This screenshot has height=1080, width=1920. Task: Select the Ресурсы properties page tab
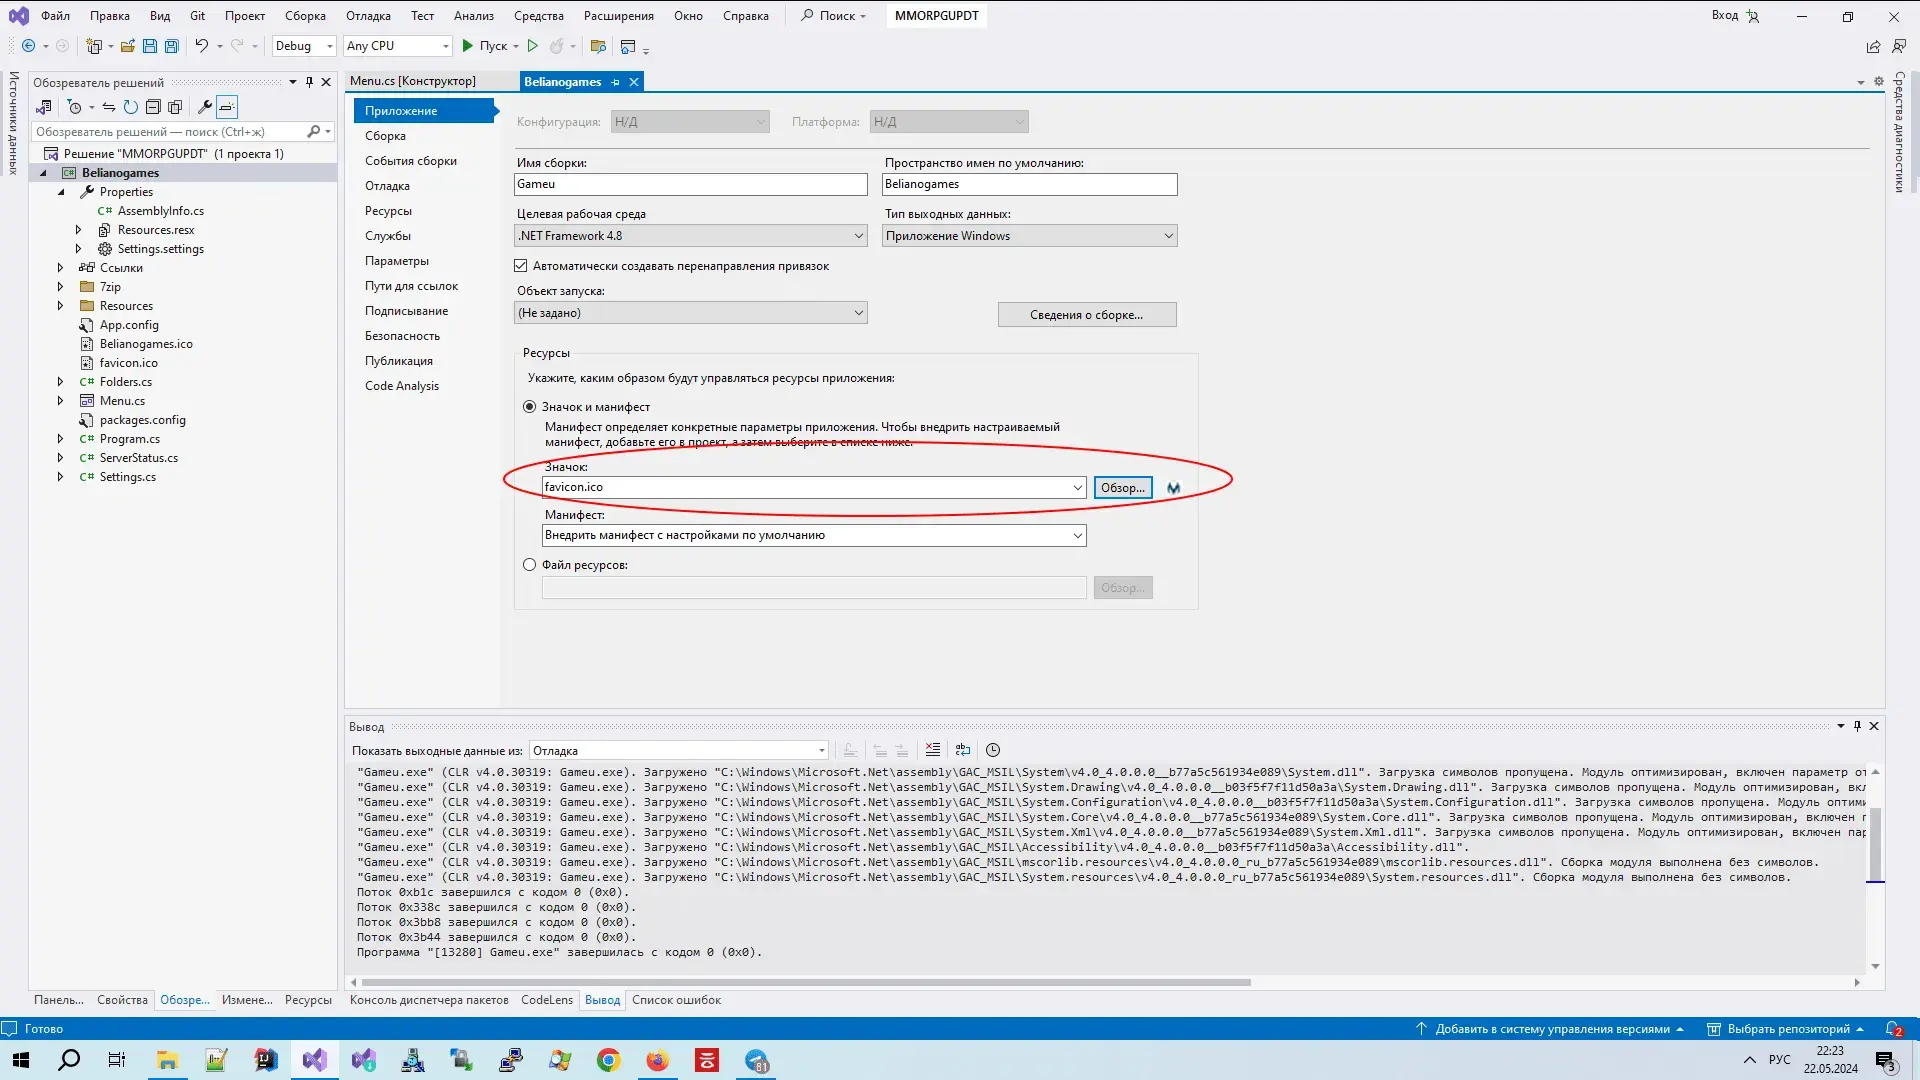point(388,211)
